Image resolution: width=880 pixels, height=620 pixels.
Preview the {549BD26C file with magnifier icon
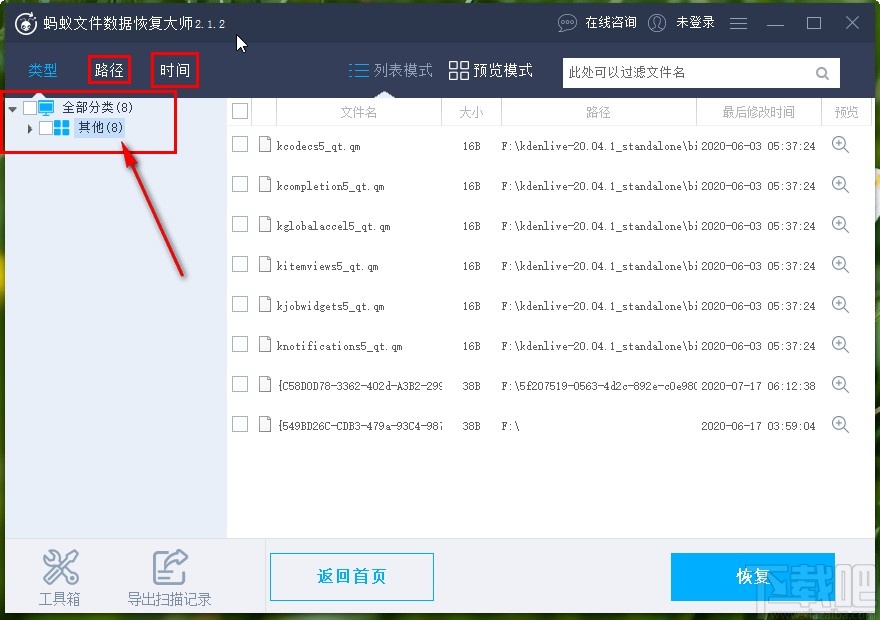[x=840, y=425]
